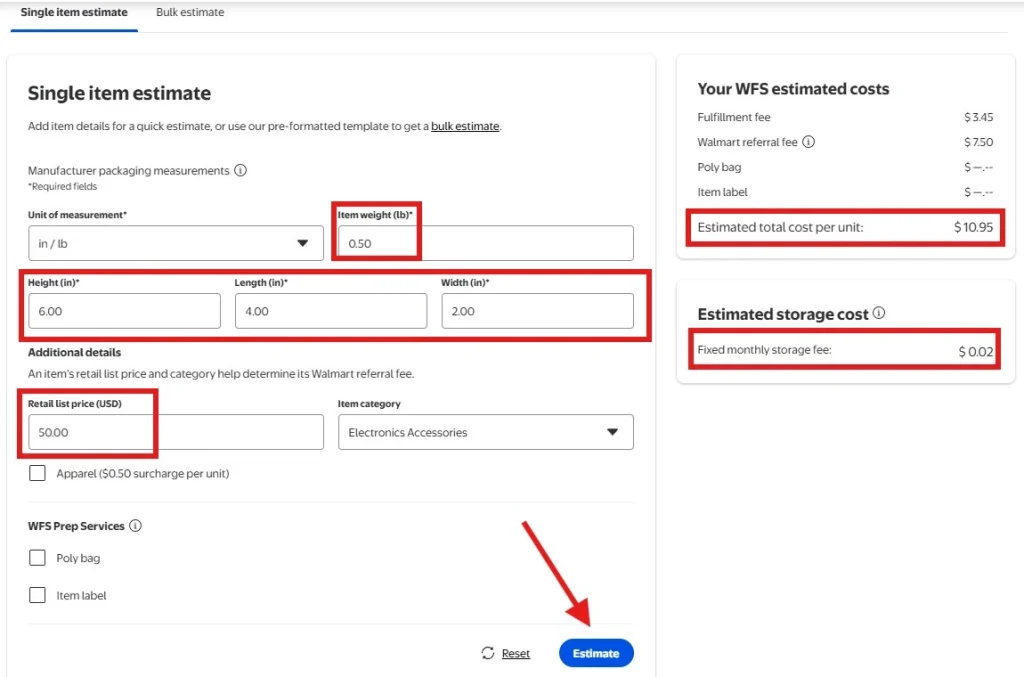The width and height of the screenshot is (1024, 677).
Task: Show info for Manufacturer packaging measurements
Action: 240,170
